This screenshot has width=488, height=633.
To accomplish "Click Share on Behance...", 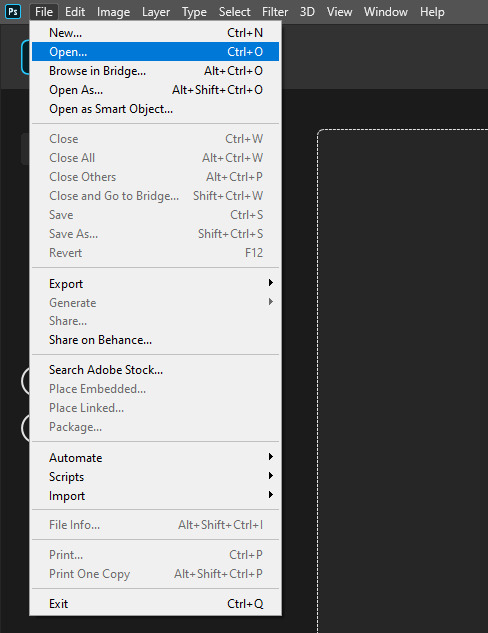I will [155, 340].
